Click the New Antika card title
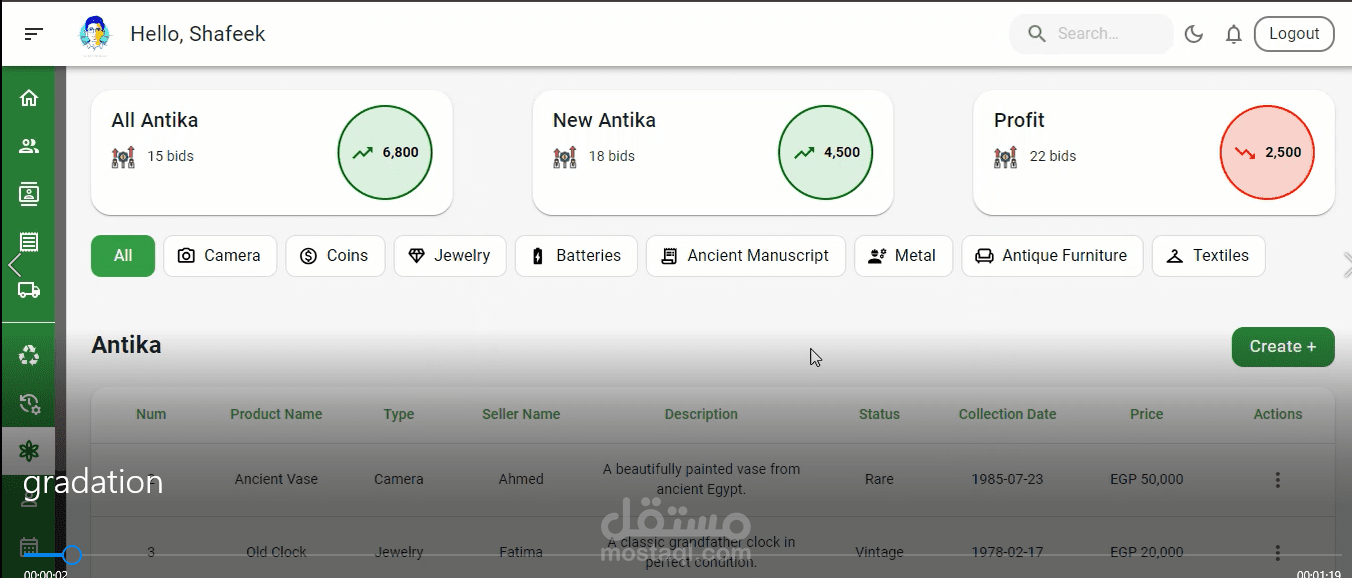The image size is (1352, 578). click(x=604, y=120)
